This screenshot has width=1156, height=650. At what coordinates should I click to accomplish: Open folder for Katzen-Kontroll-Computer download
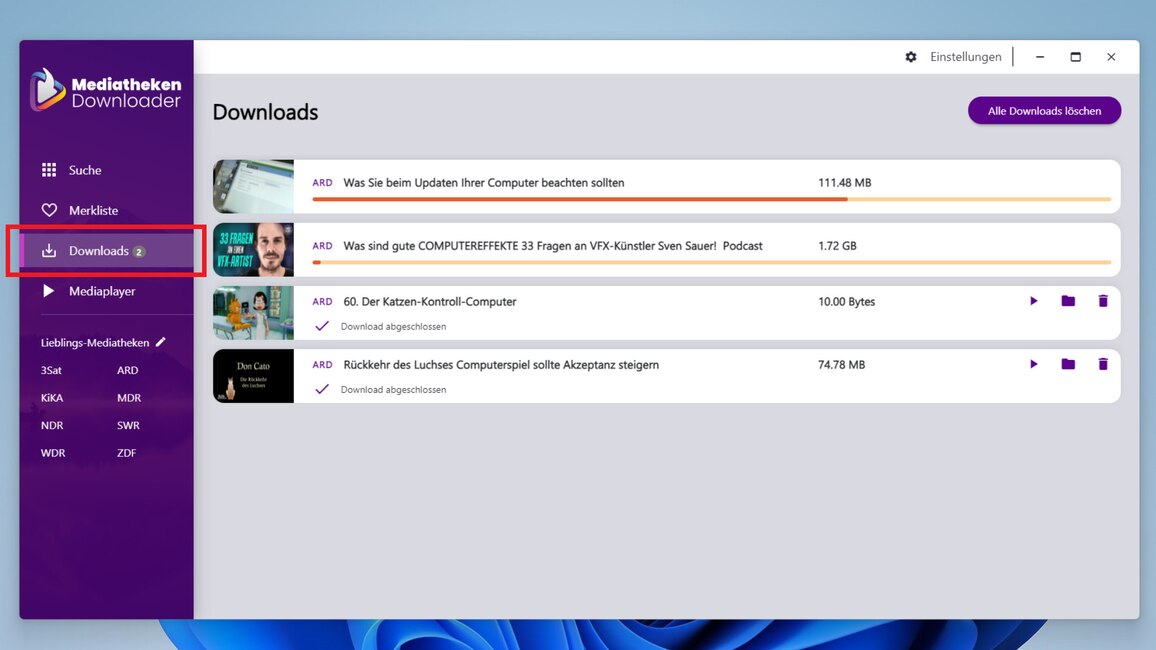click(x=1068, y=301)
